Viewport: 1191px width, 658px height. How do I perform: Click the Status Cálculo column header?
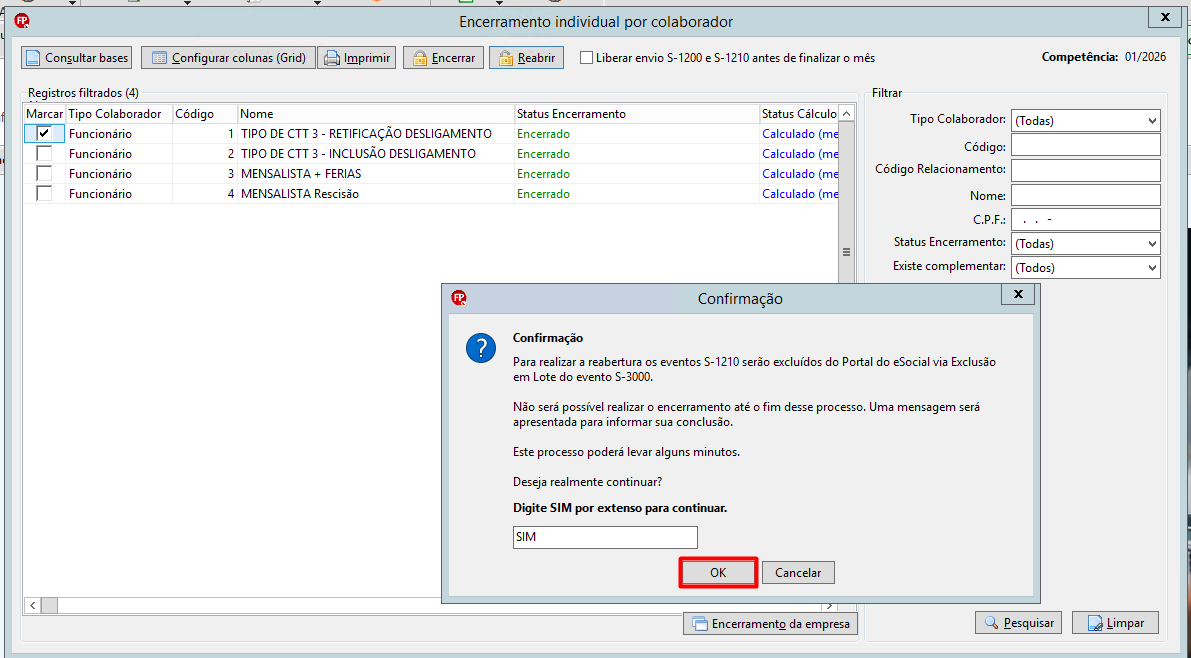click(x=799, y=114)
